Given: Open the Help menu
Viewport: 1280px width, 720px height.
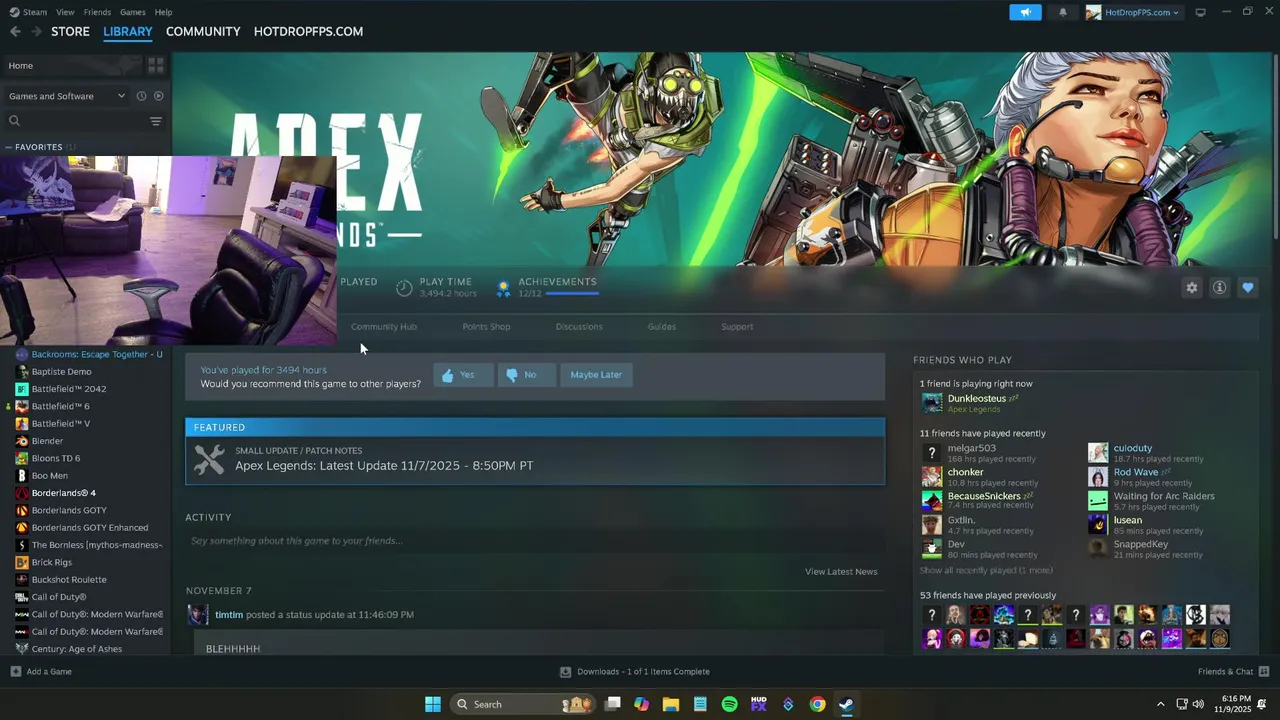Looking at the screenshot, I should 163,12.
